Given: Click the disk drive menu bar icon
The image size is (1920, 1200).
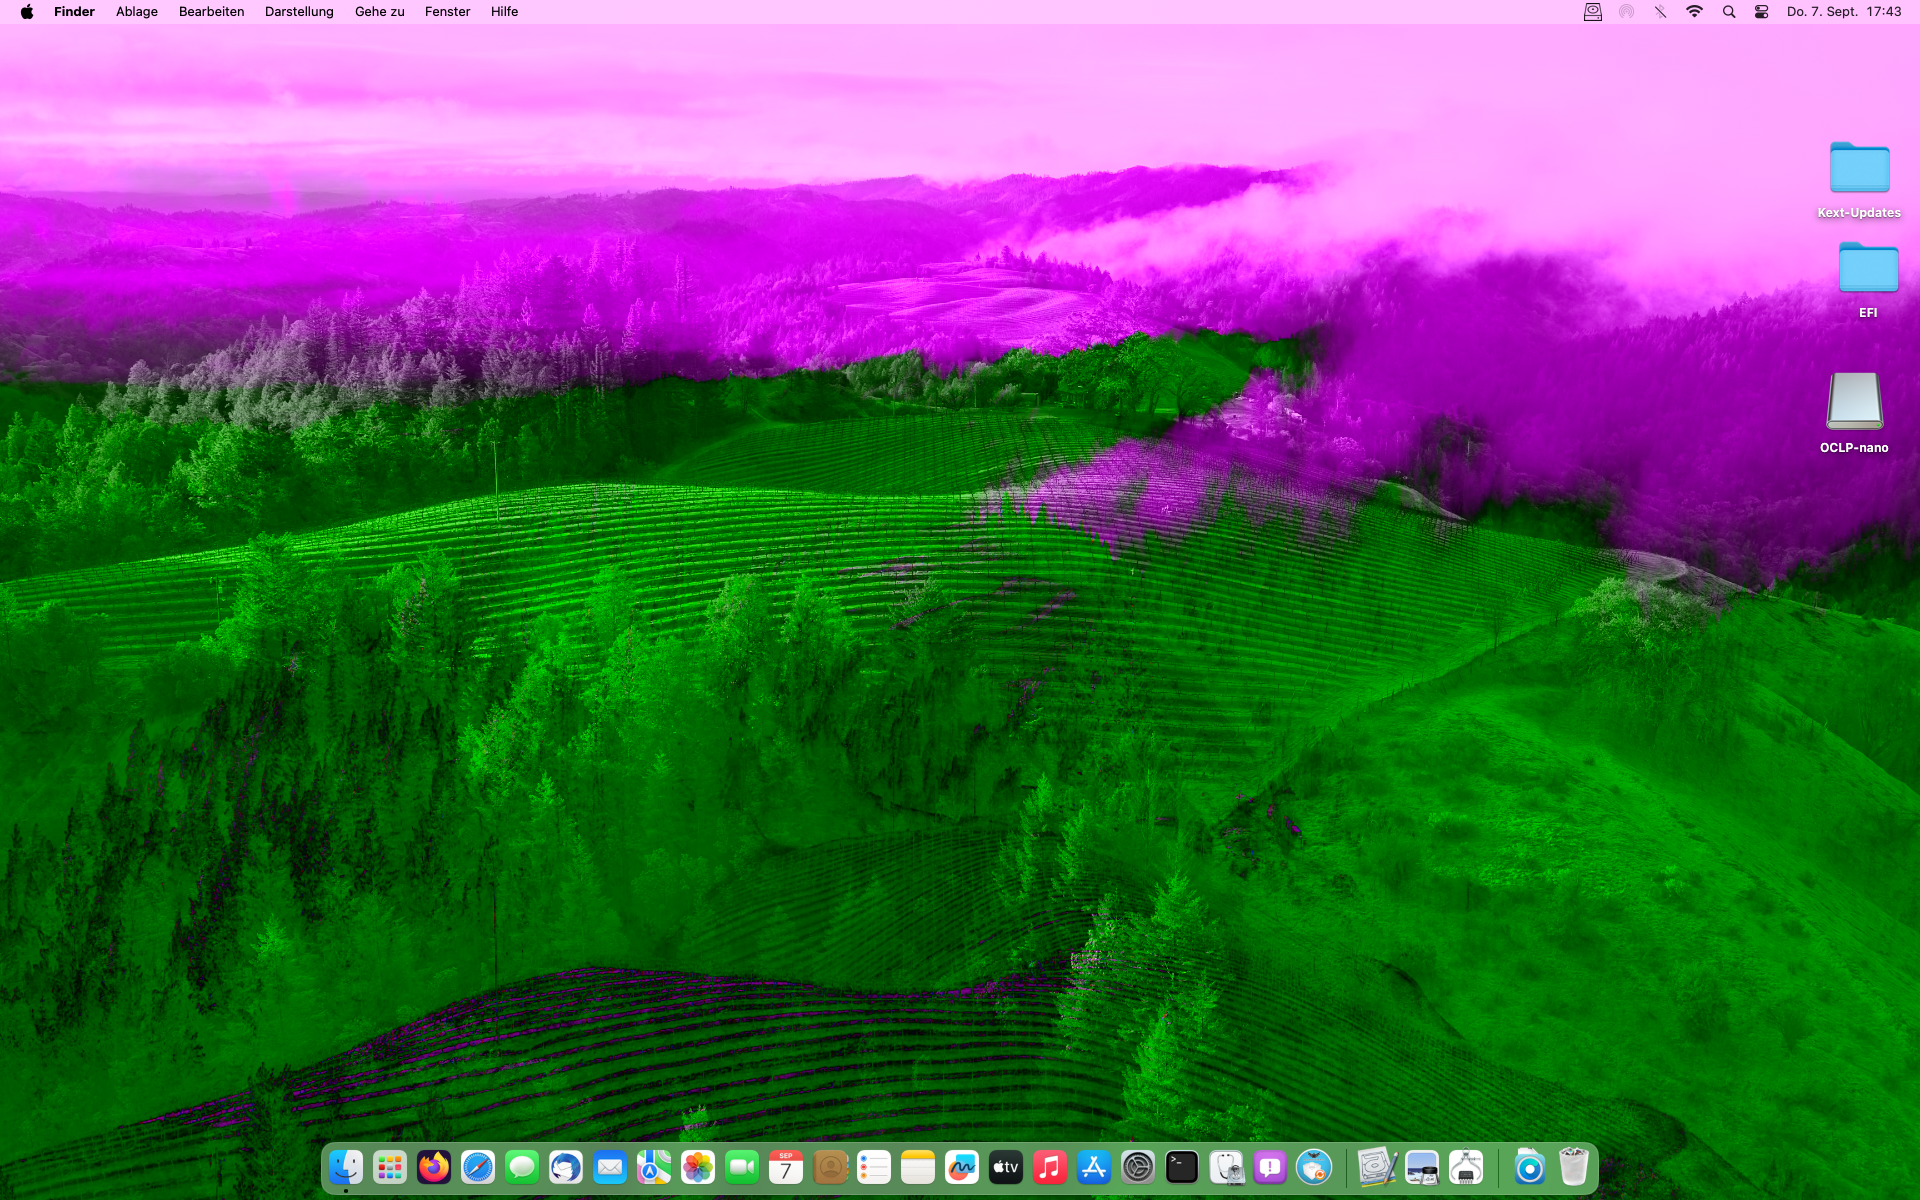Looking at the screenshot, I should [x=1592, y=12].
